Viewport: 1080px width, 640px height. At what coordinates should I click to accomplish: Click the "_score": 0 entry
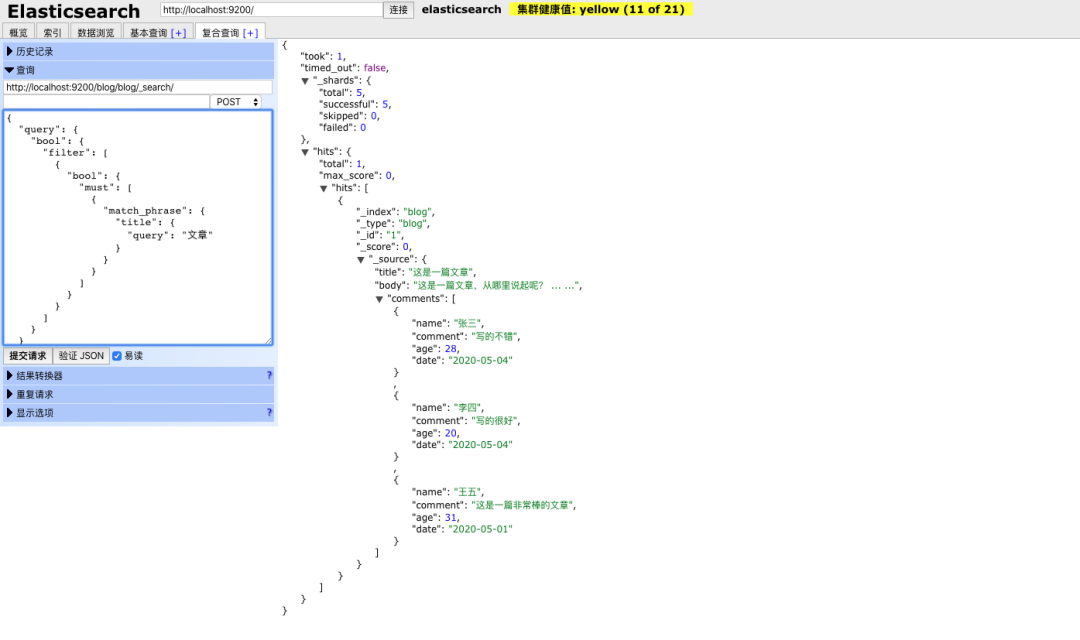(384, 247)
